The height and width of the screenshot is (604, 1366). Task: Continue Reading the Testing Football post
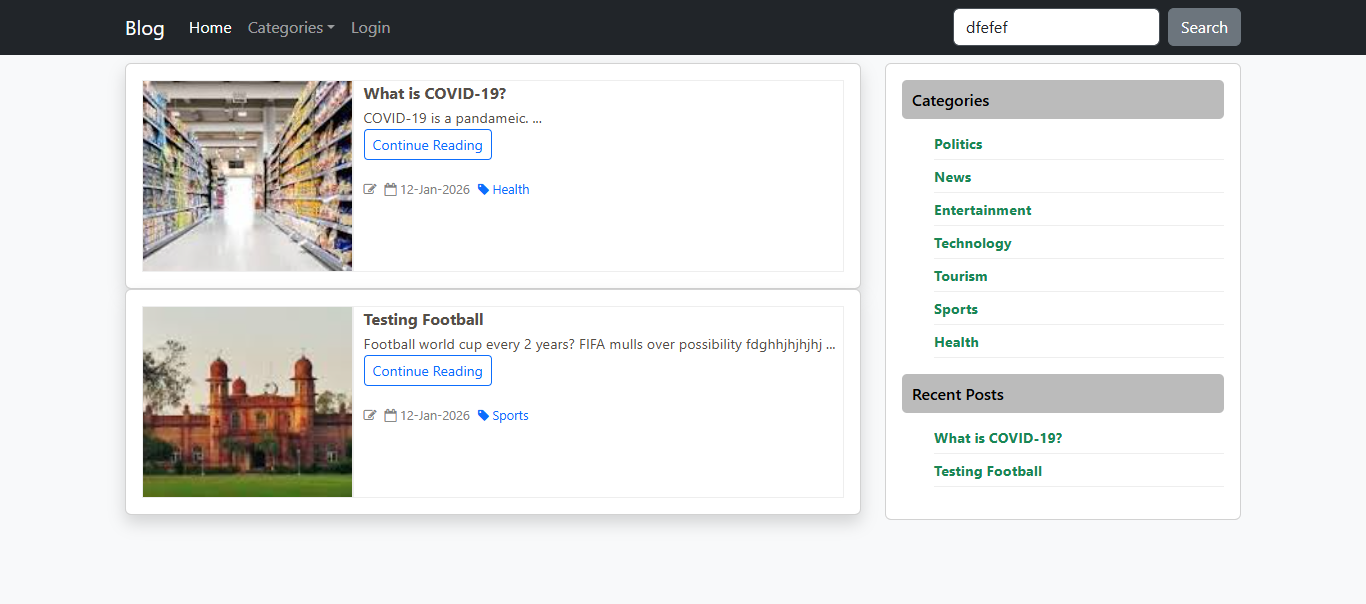[427, 371]
